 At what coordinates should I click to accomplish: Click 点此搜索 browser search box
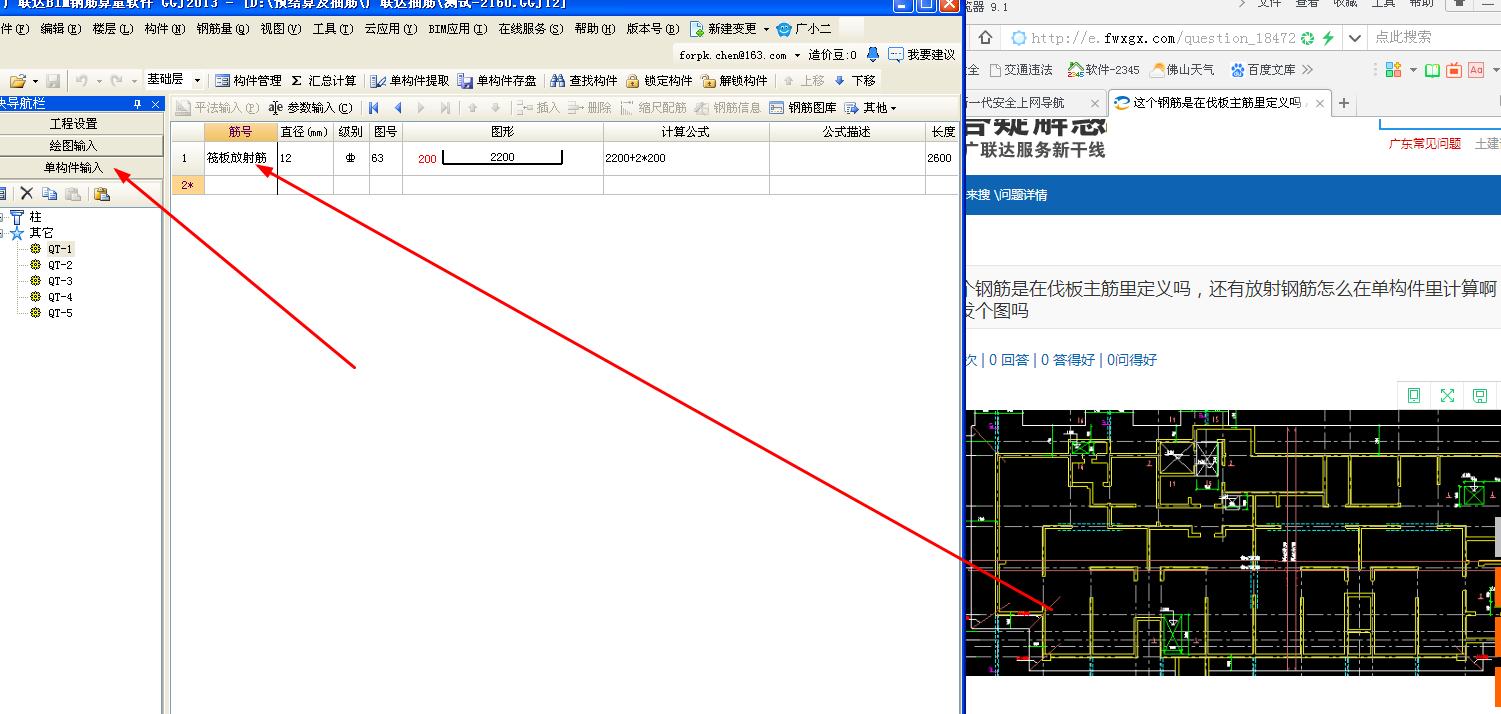[x=1434, y=37]
